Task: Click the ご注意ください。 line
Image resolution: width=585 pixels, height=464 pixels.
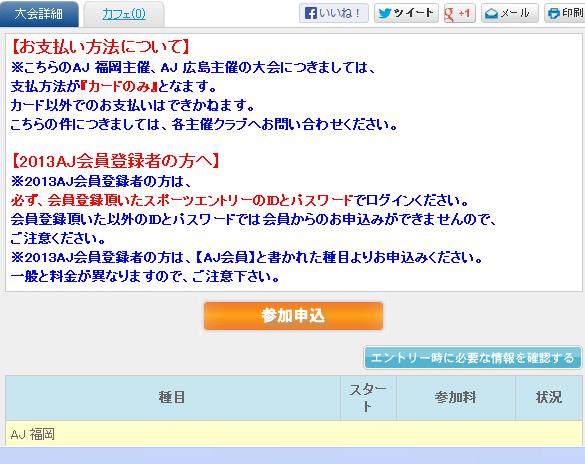Action: (x=58, y=239)
